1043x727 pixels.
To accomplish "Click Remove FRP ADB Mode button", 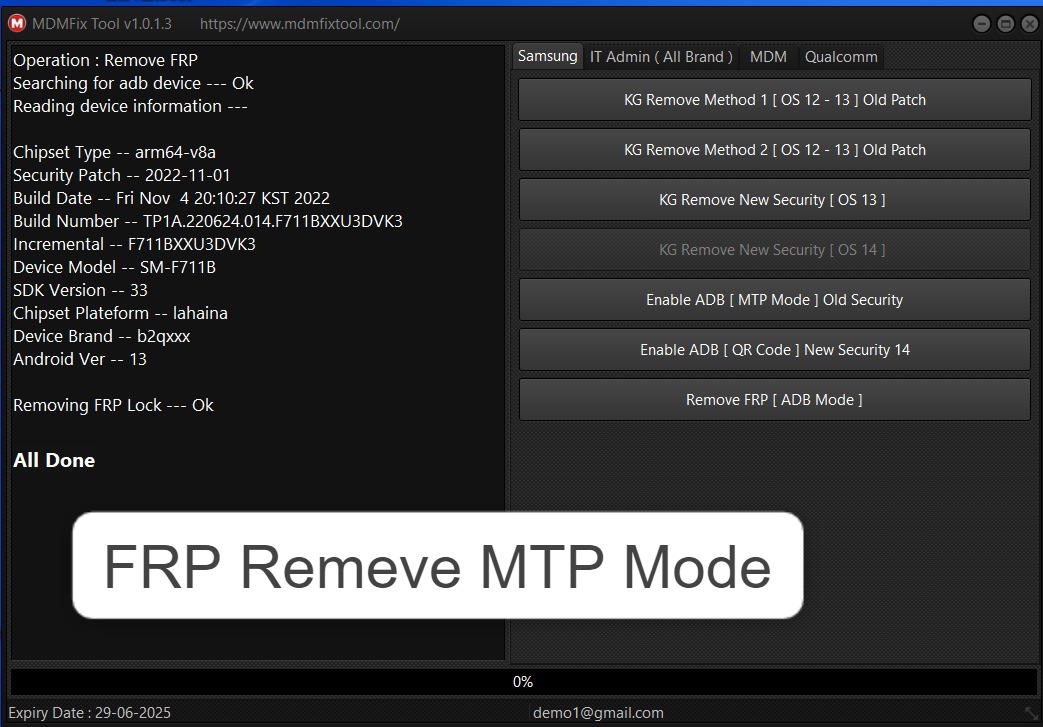I will click(x=774, y=399).
